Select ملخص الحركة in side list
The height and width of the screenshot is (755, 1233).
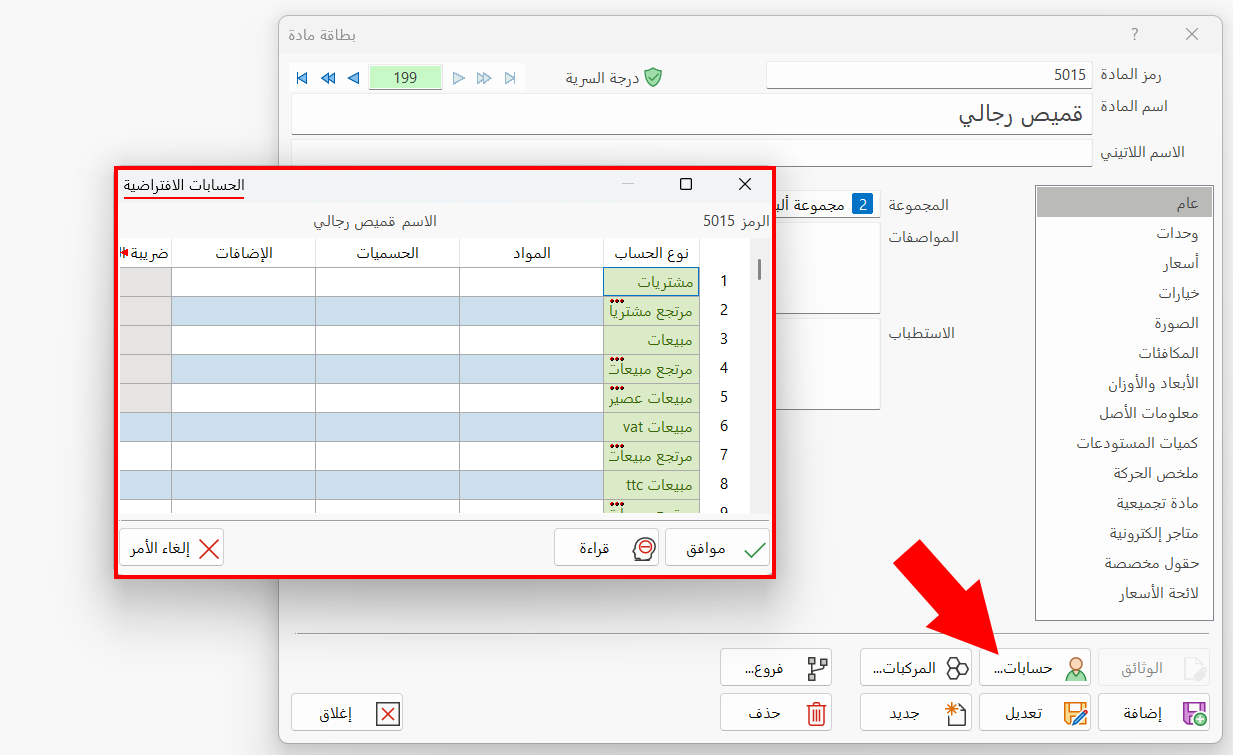coord(1124,473)
